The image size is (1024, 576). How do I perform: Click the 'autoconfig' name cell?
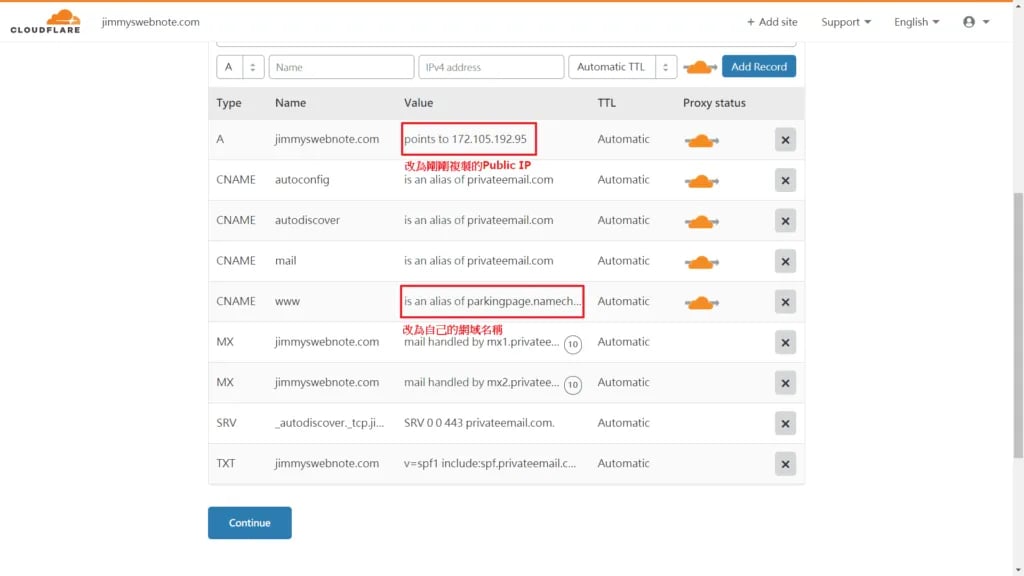pos(302,179)
